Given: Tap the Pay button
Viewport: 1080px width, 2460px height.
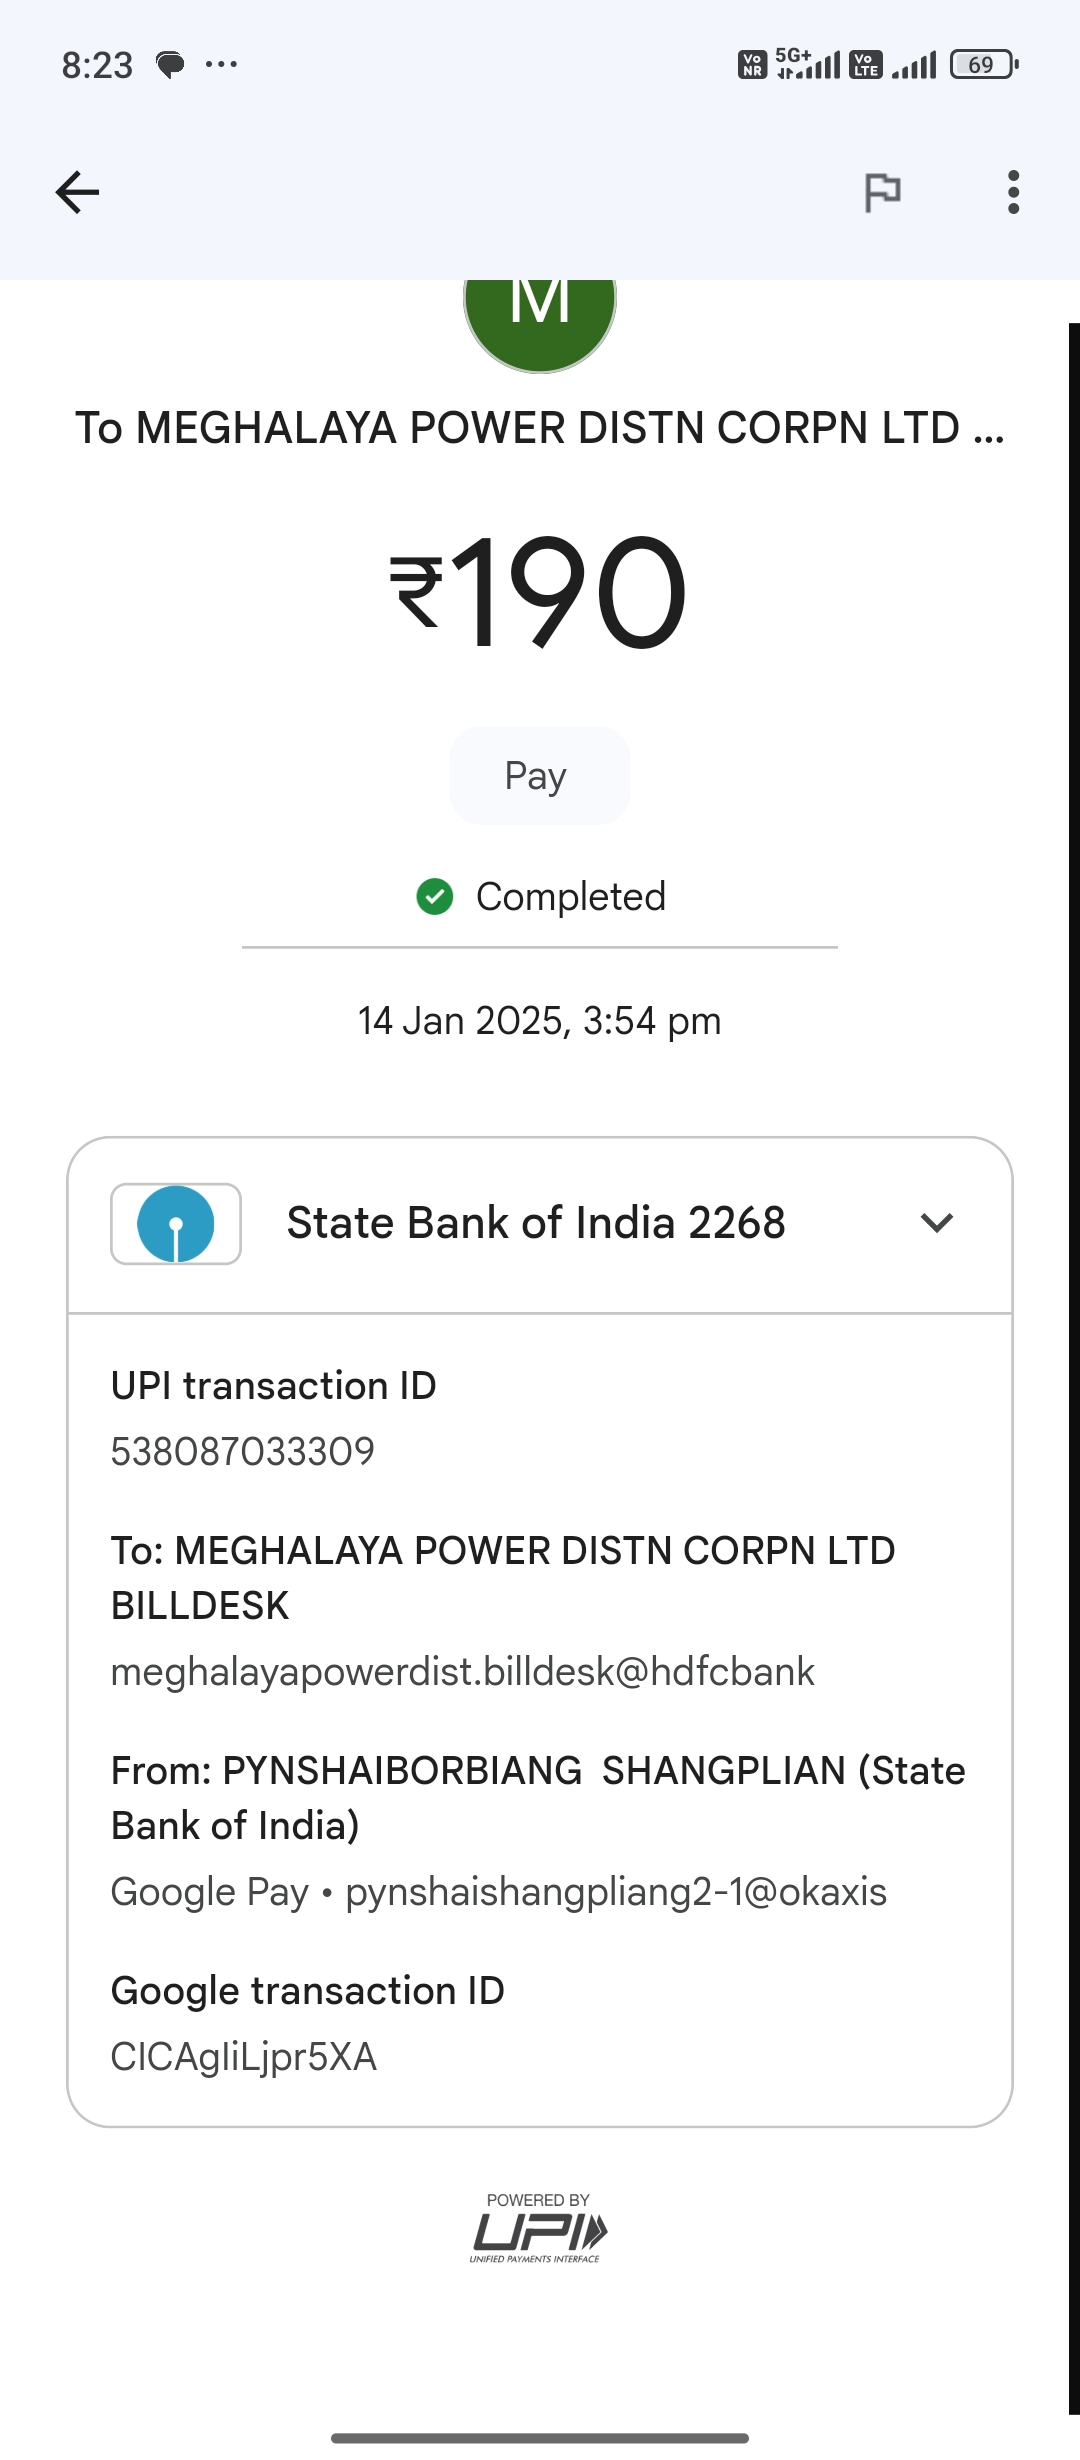Looking at the screenshot, I should pos(540,776).
